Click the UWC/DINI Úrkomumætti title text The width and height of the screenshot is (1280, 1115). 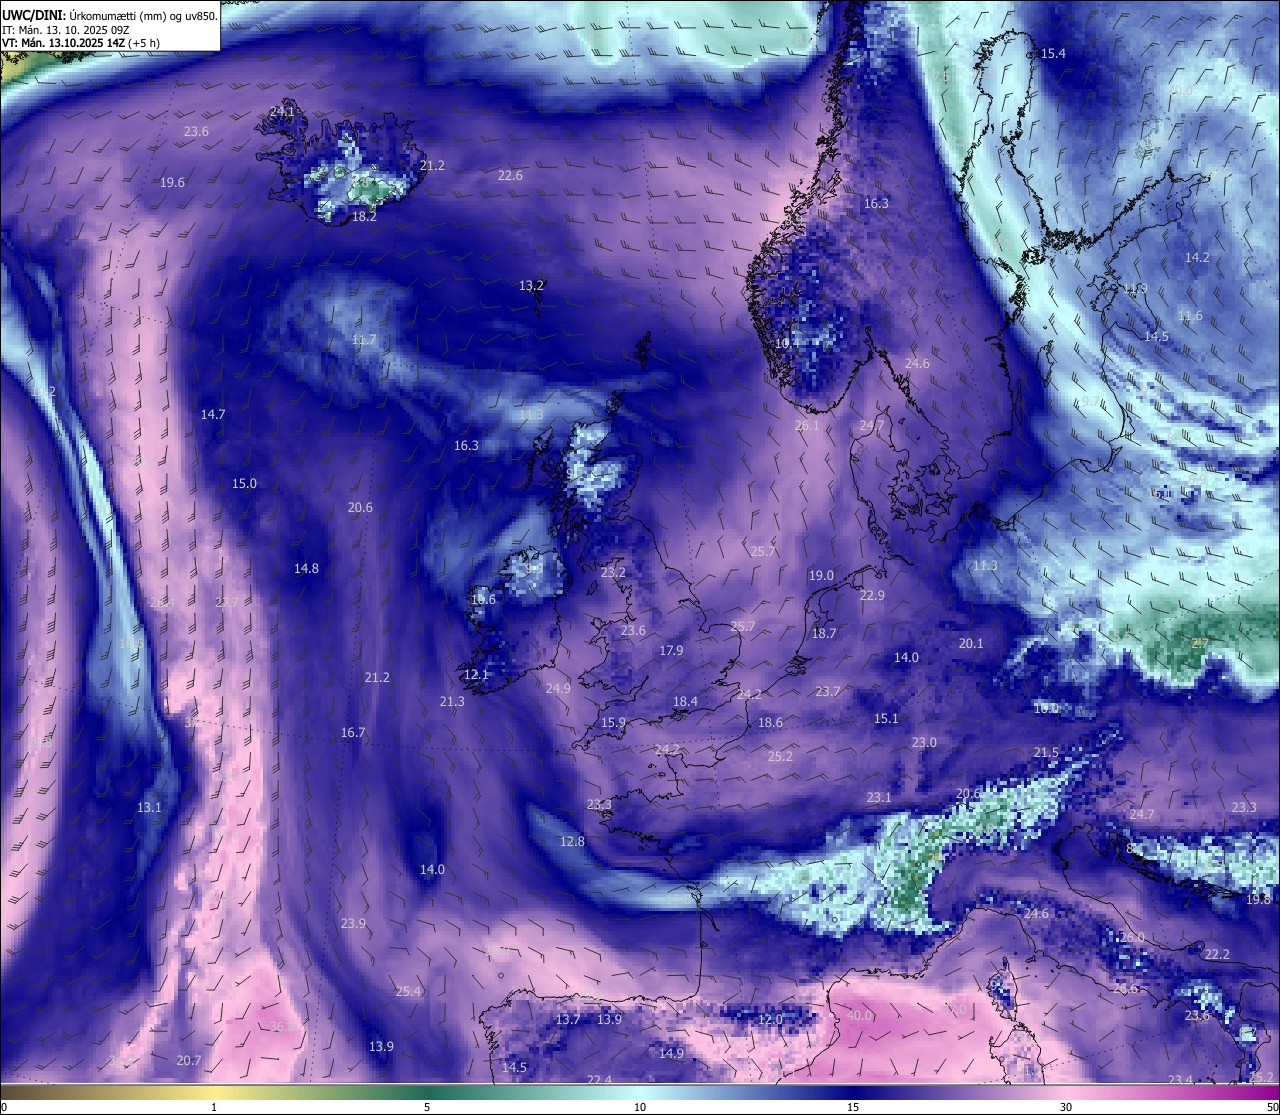(110, 15)
